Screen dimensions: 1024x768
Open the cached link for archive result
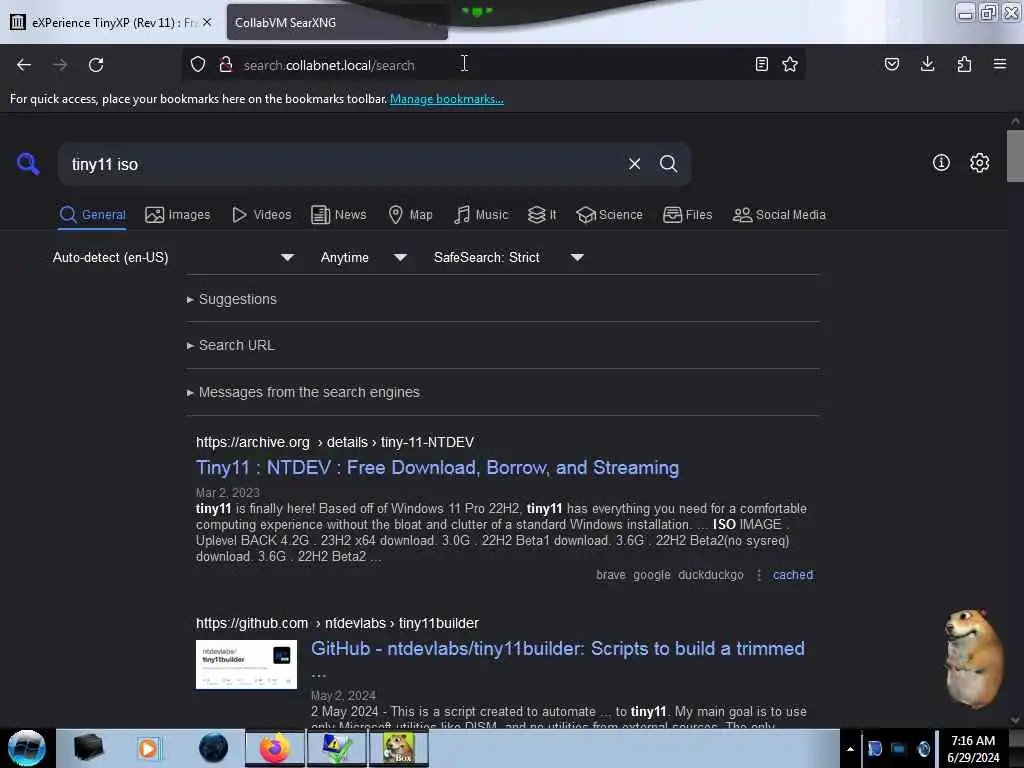[793, 575]
